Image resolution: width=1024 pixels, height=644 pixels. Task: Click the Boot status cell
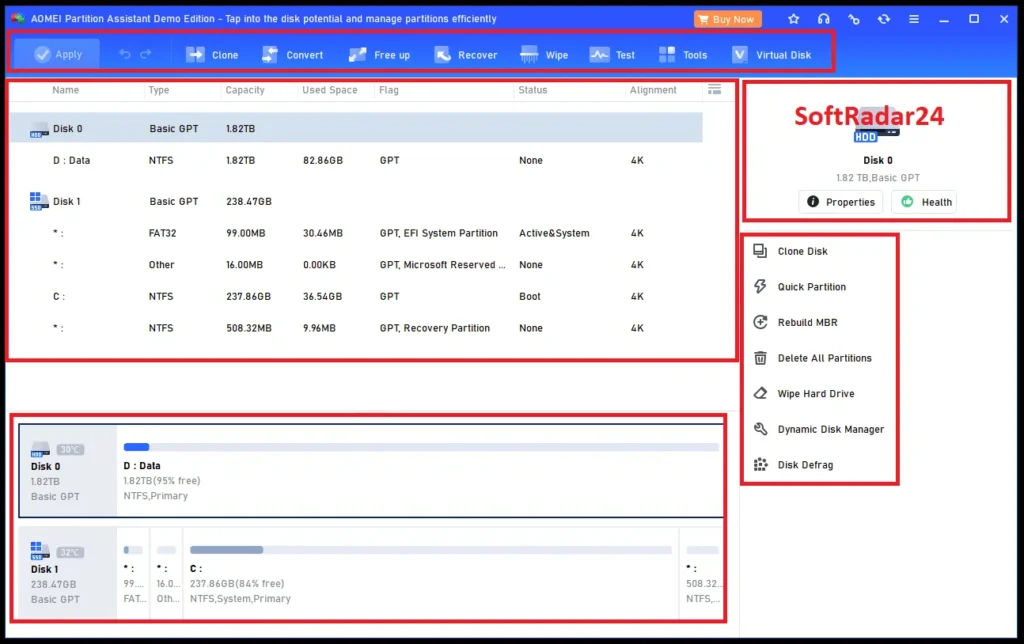tap(530, 297)
